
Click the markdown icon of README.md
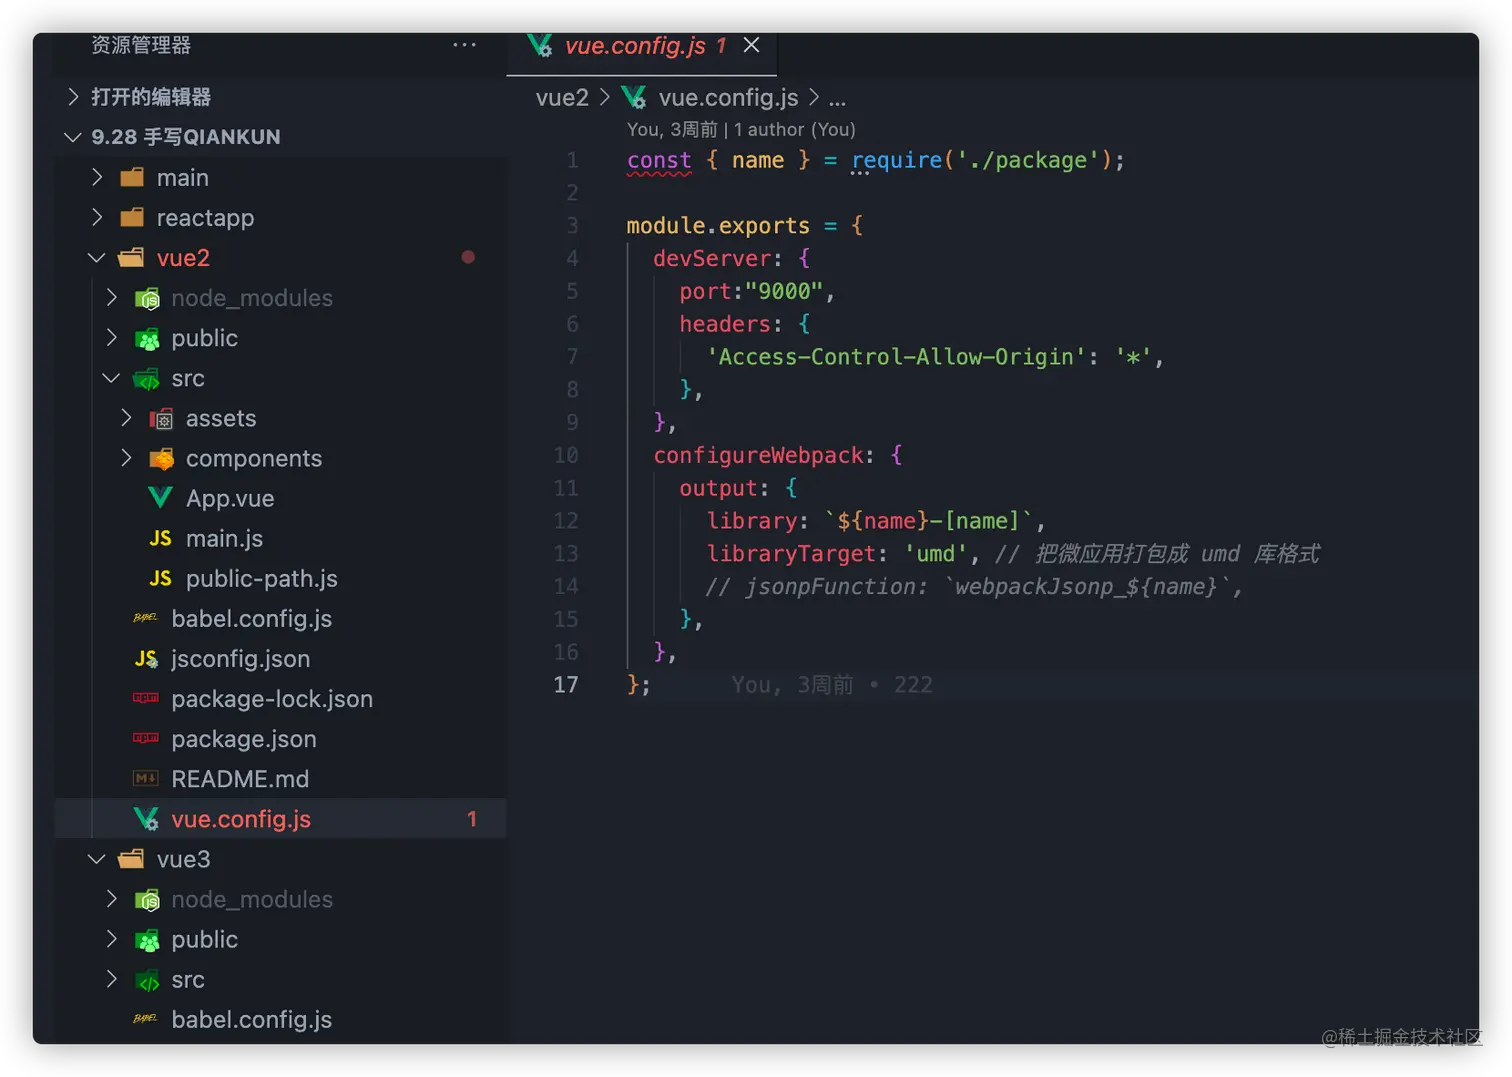pos(146,778)
